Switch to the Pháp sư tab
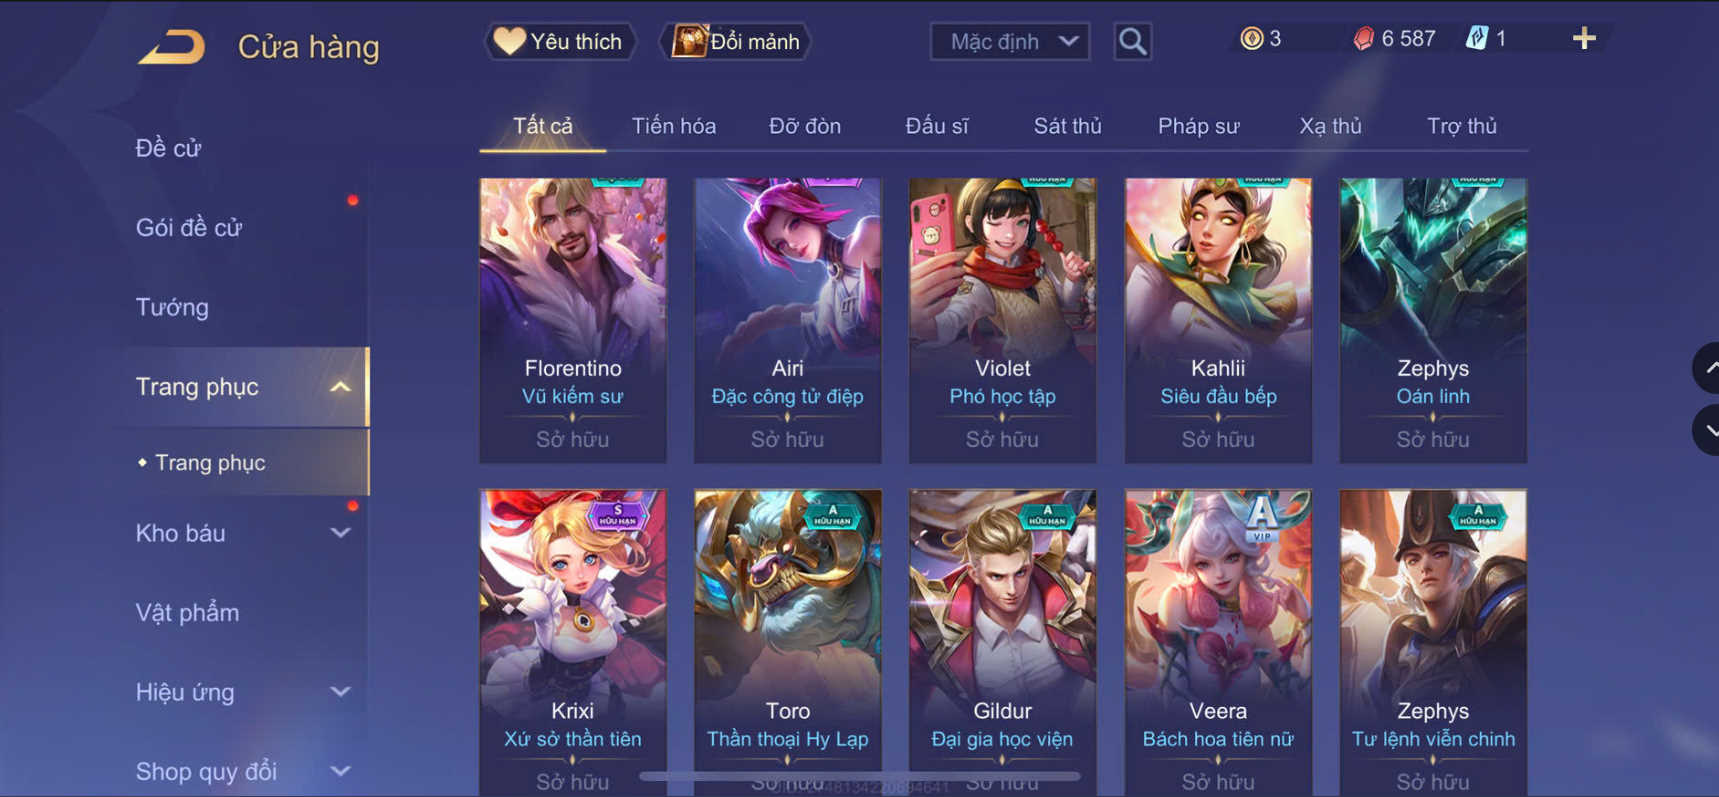1719x797 pixels. point(1198,126)
